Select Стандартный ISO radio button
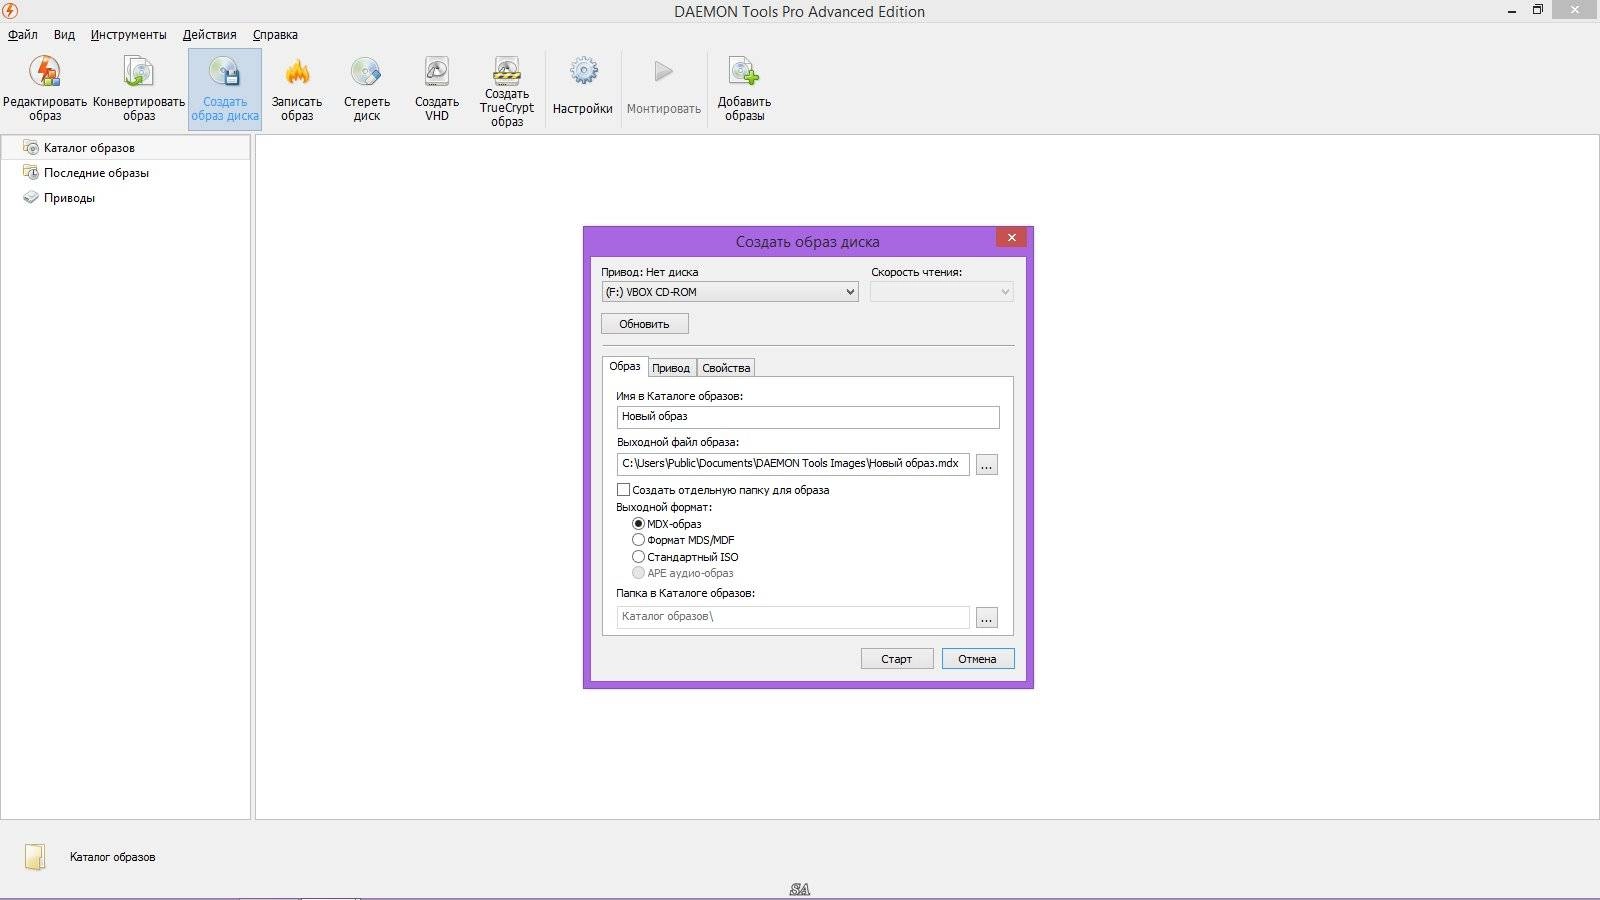Image resolution: width=1600 pixels, height=900 pixels. 638,557
